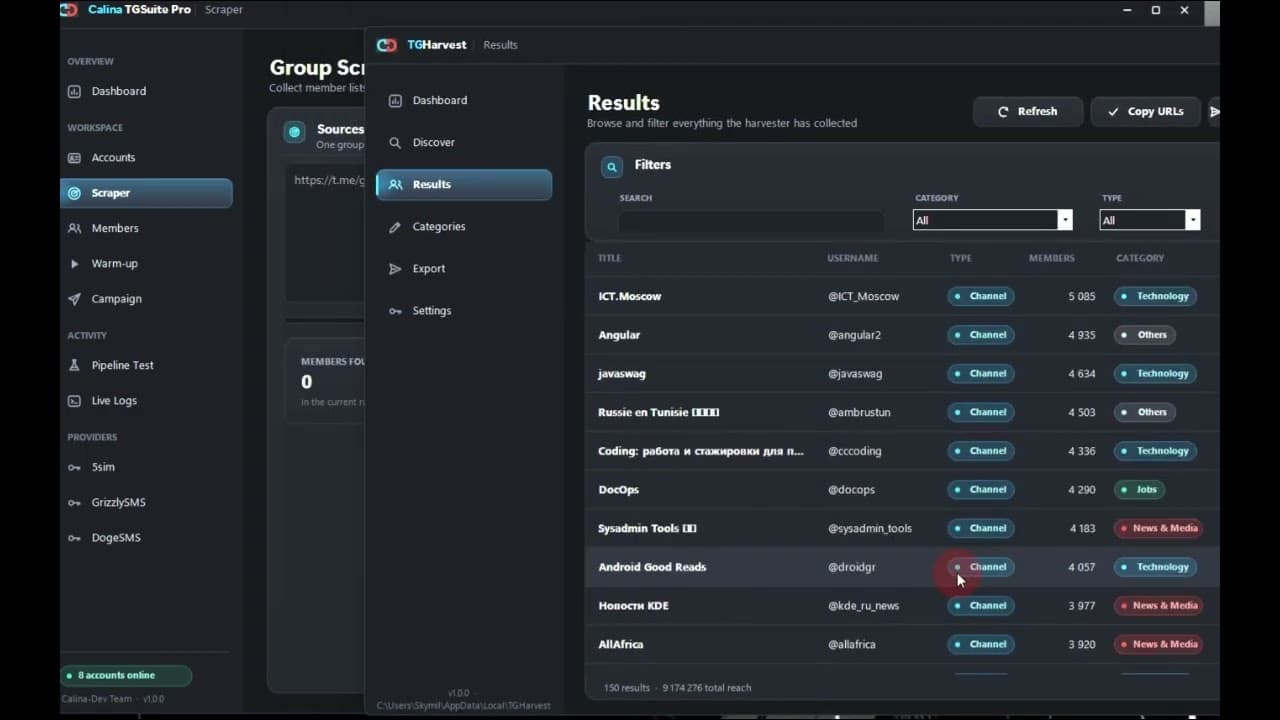Click the Export arrow icon in TGHarvest
This screenshot has height=720, width=1280.
(x=395, y=269)
